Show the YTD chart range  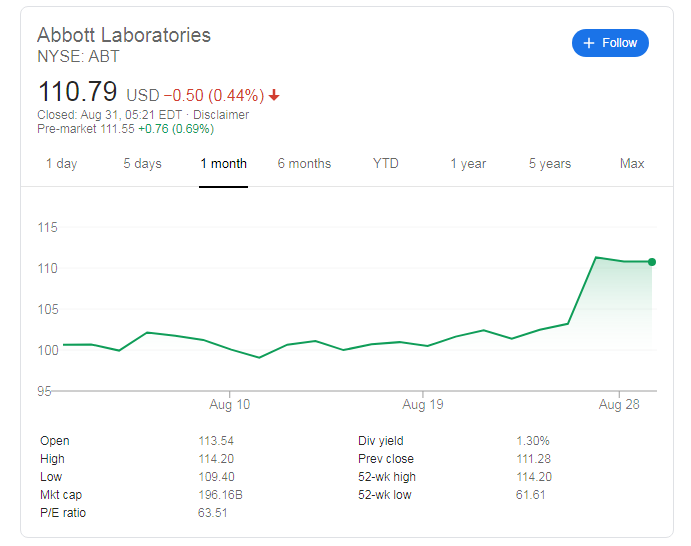click(x=386, y=163)
